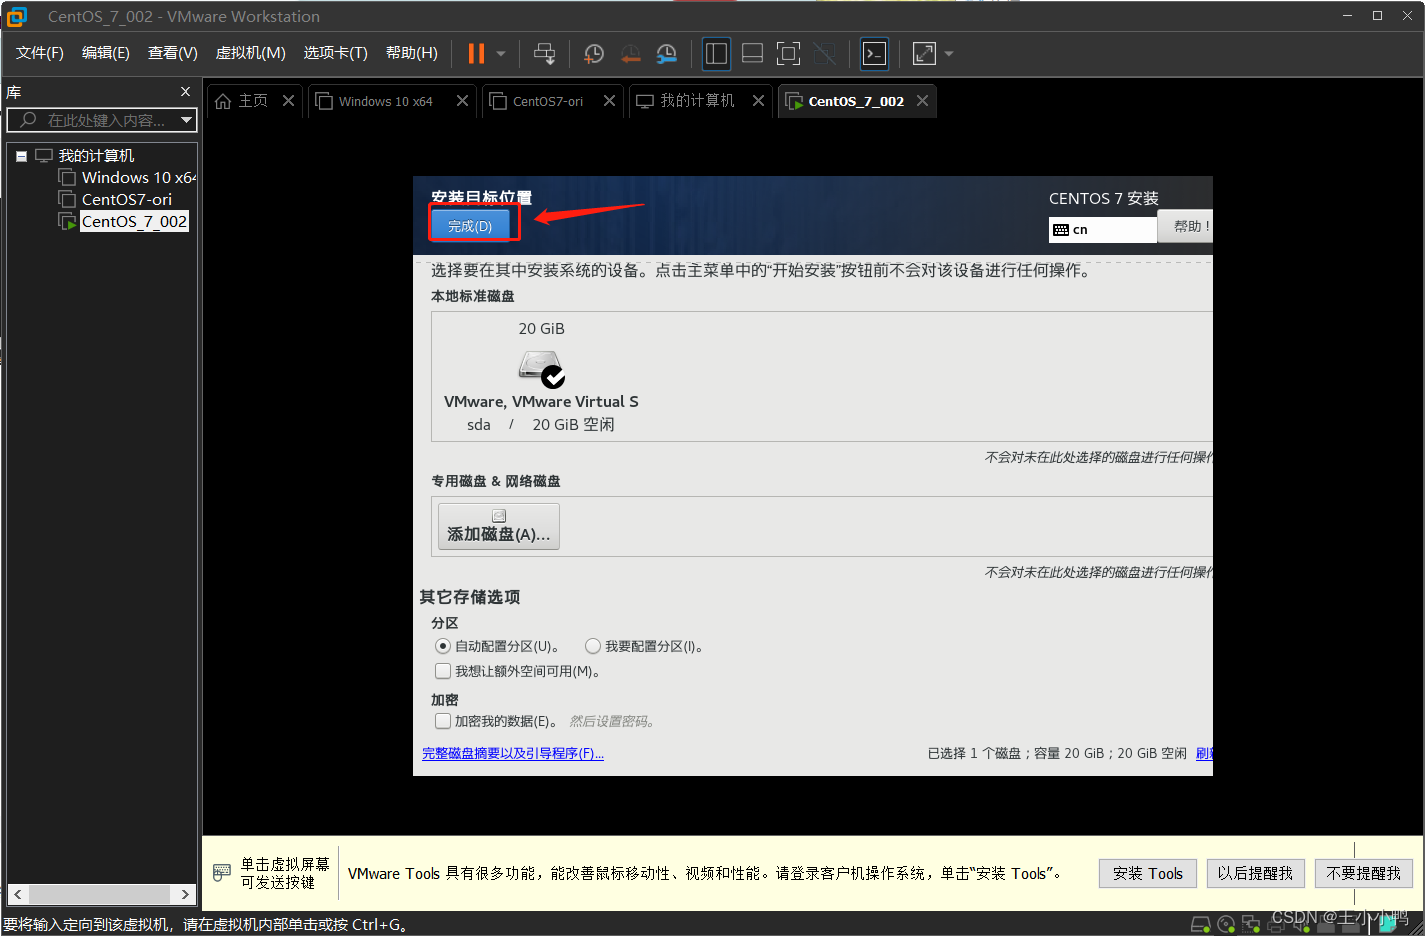Close the Windows 10 x64 tab
Image resolution: width=1425 pixels, height=936 pixels.
[x=462, y=101]
